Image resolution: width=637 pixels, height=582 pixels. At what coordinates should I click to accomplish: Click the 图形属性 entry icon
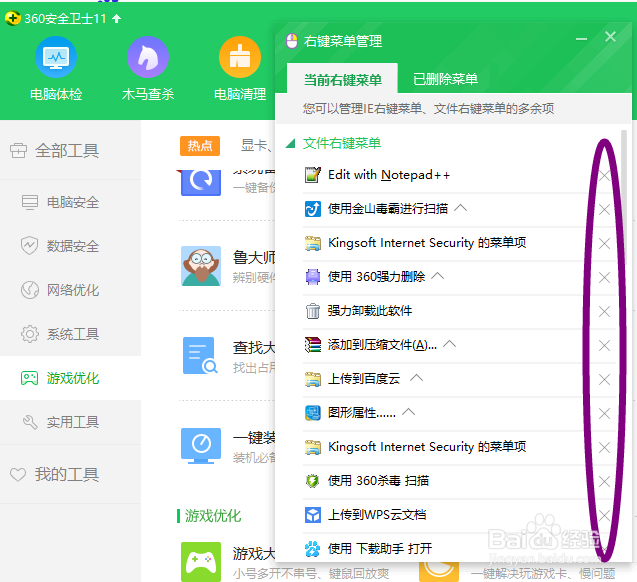tap(312, 413)
